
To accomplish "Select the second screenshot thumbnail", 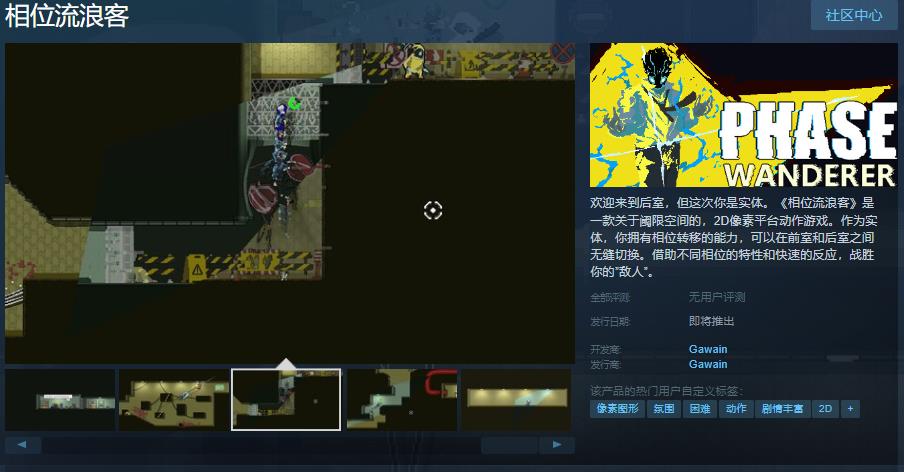I will (173, 400).
